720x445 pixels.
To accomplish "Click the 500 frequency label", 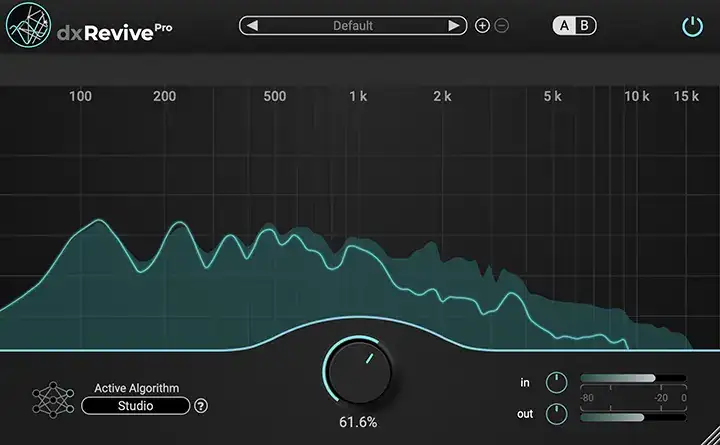I will [x=275, y=96].
